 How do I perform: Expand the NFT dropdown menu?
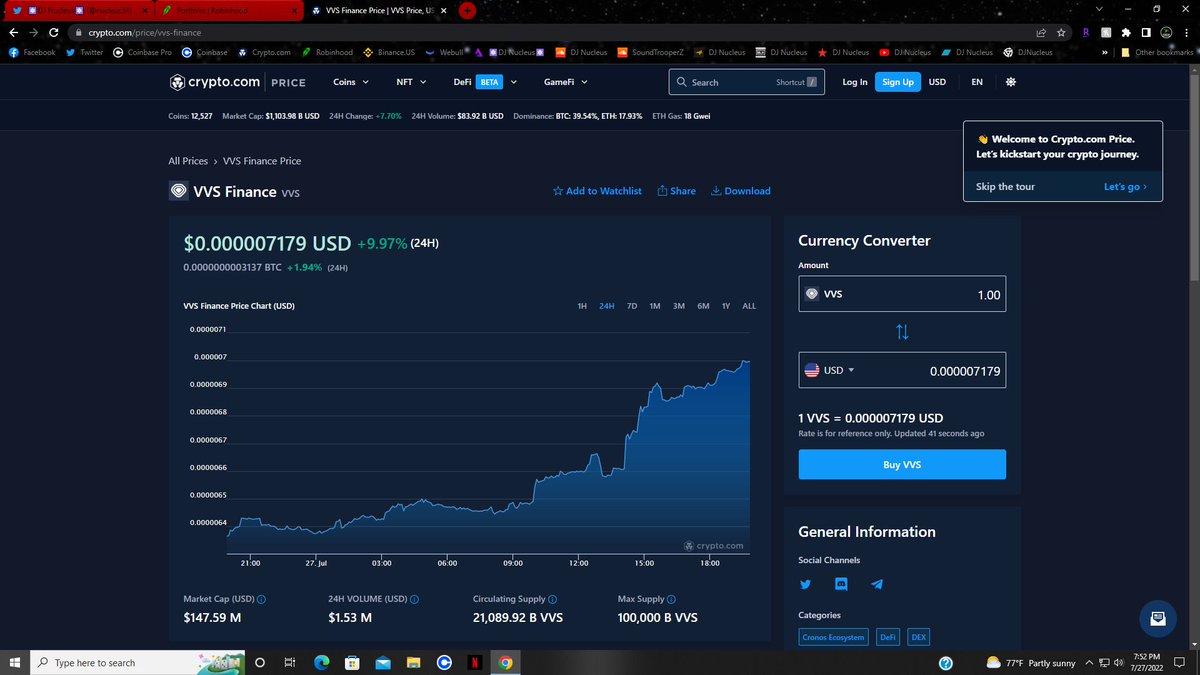click(x=411, y=82)
